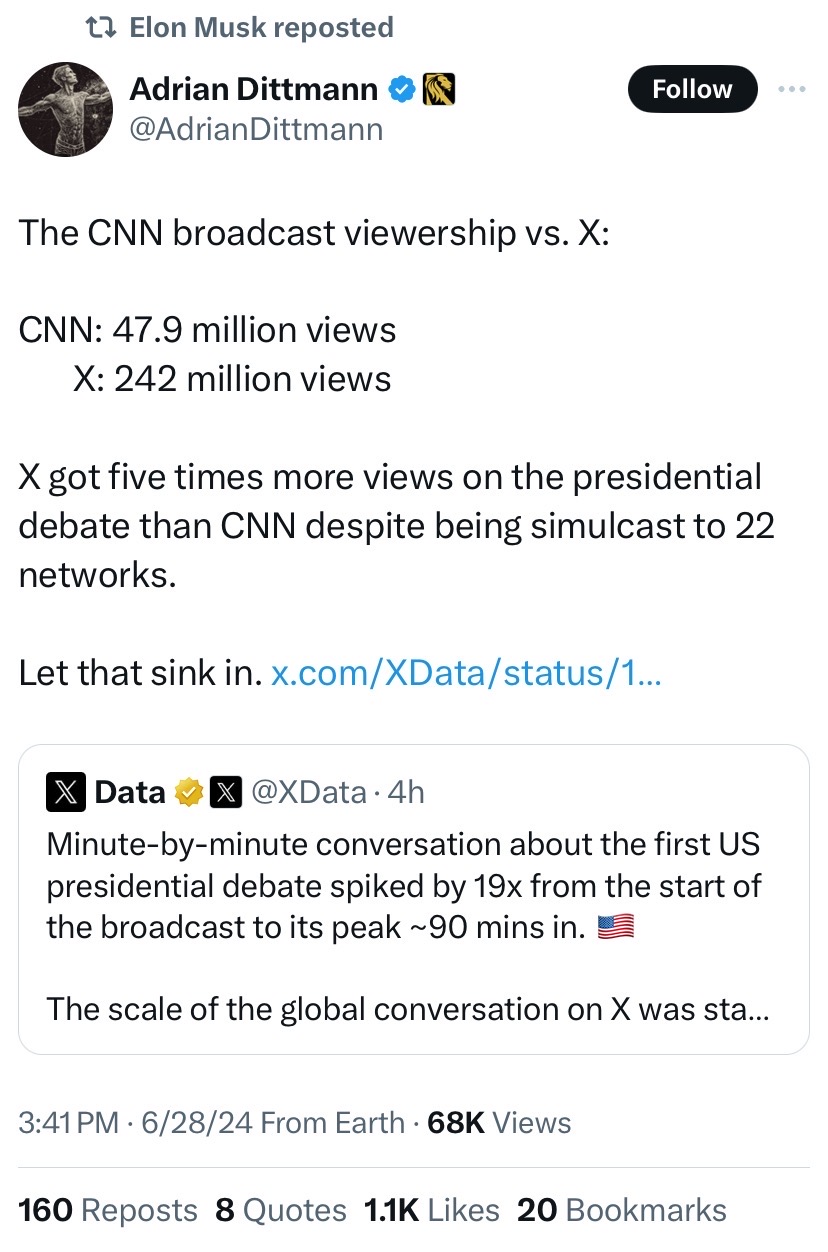Tap the repost arrows icon beside Elon Musk
The width and height of the screenshot is (828, 1252).
tap(100, 27)
